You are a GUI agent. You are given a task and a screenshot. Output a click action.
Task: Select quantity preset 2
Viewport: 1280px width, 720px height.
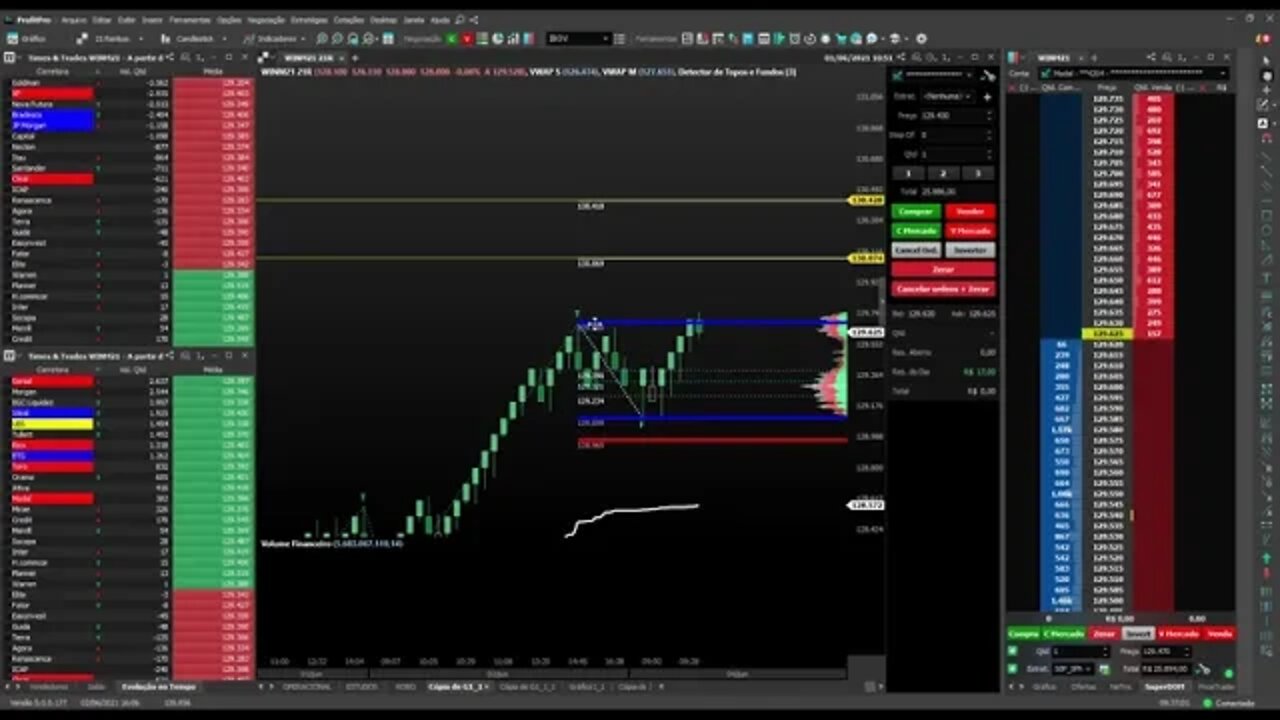click(942, 173)
